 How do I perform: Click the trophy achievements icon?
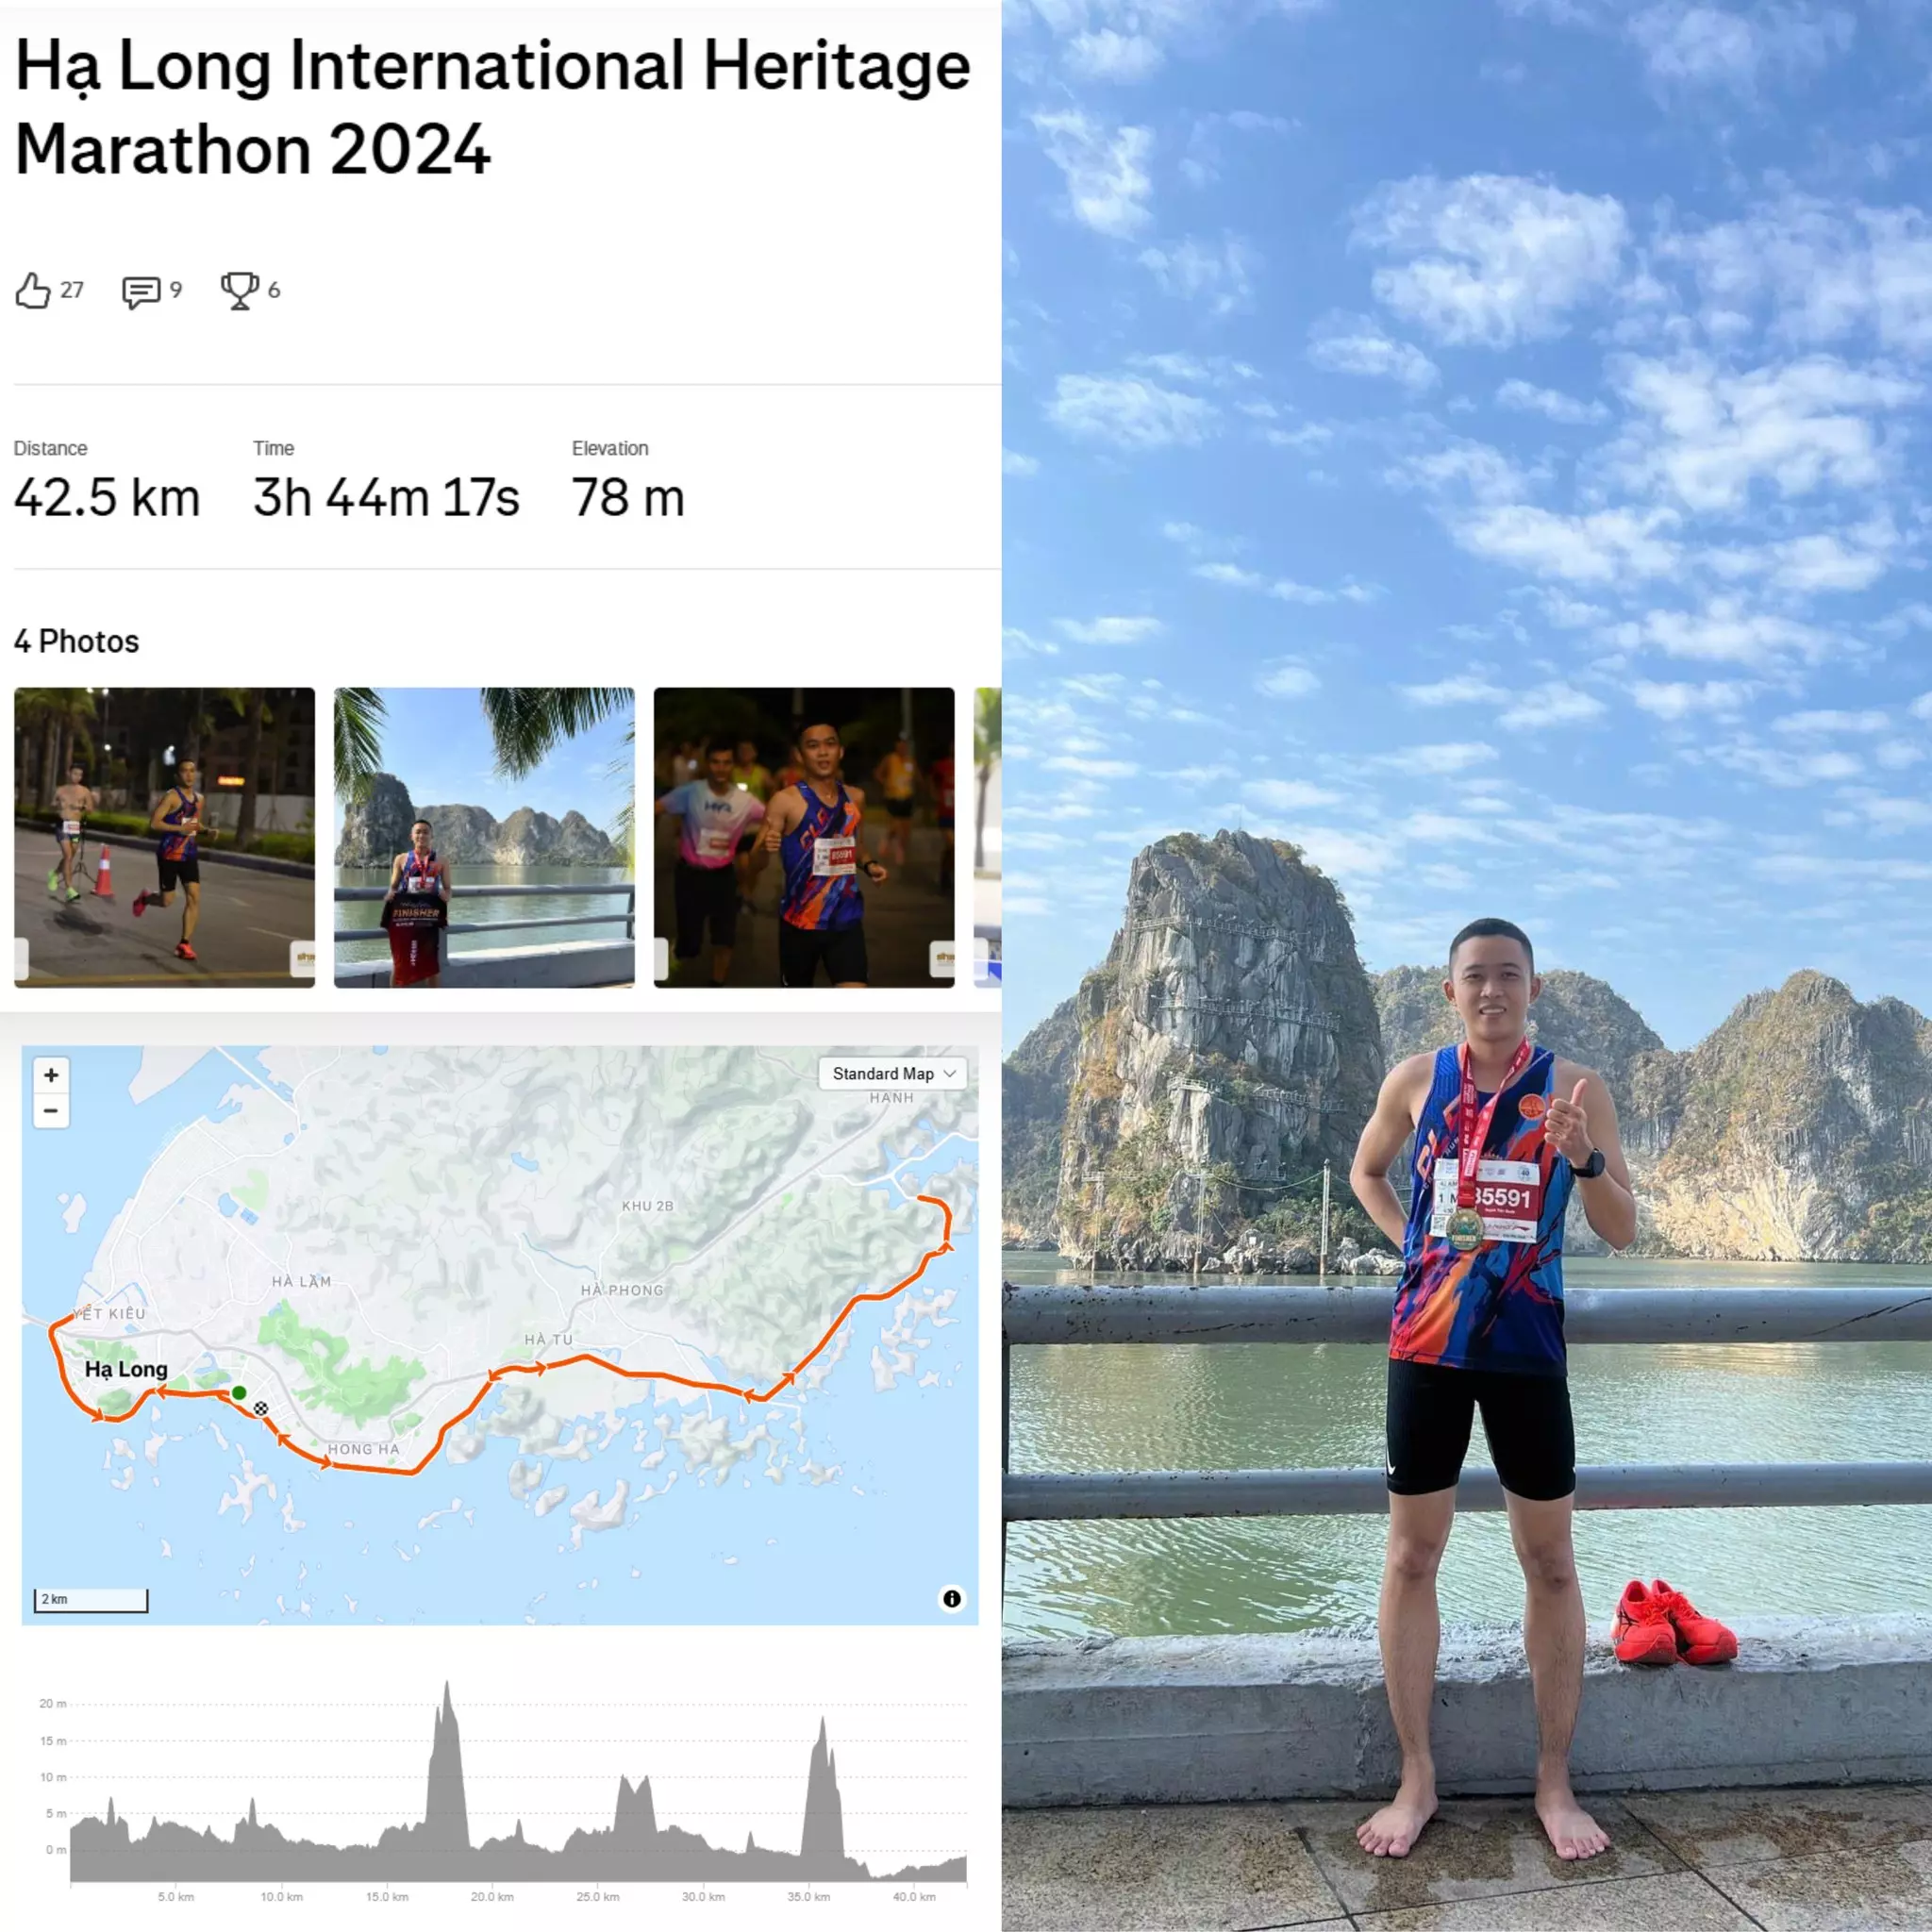tap(239, 291)
